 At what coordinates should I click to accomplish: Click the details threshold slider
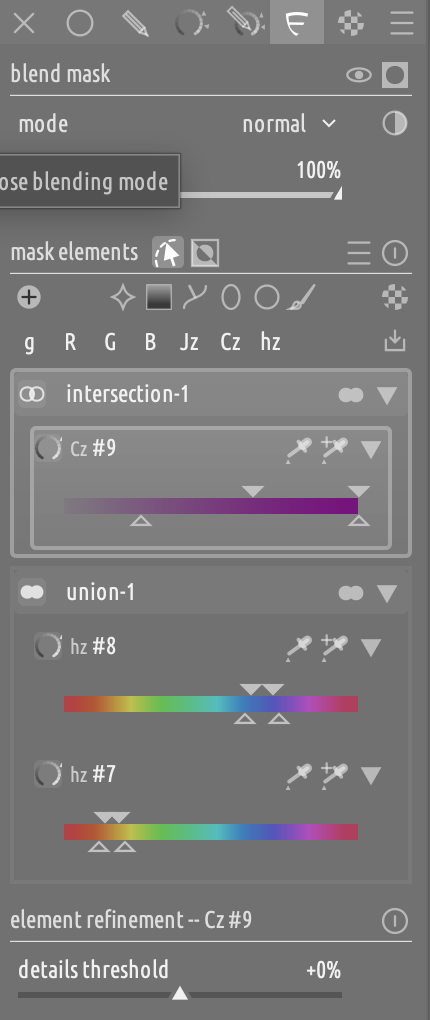(x=180, y=982)
